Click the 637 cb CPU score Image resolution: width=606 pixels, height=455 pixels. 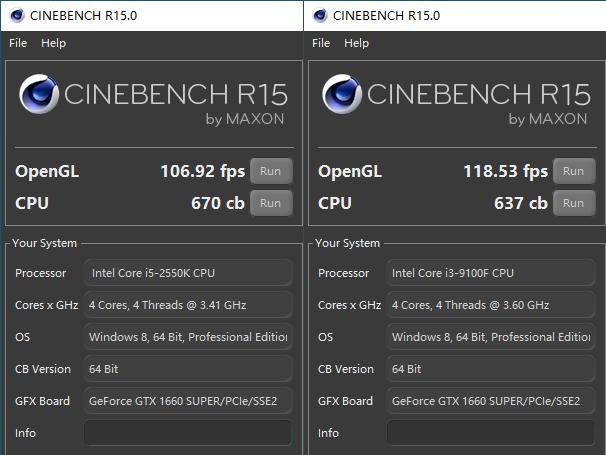click(521, 203)
